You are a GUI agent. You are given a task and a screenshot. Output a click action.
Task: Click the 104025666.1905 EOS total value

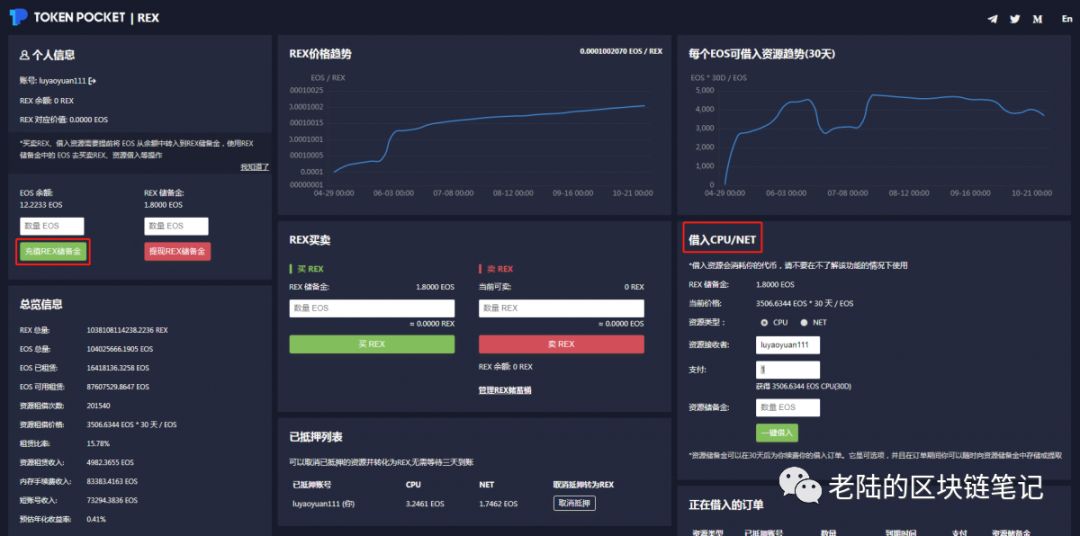120,349
